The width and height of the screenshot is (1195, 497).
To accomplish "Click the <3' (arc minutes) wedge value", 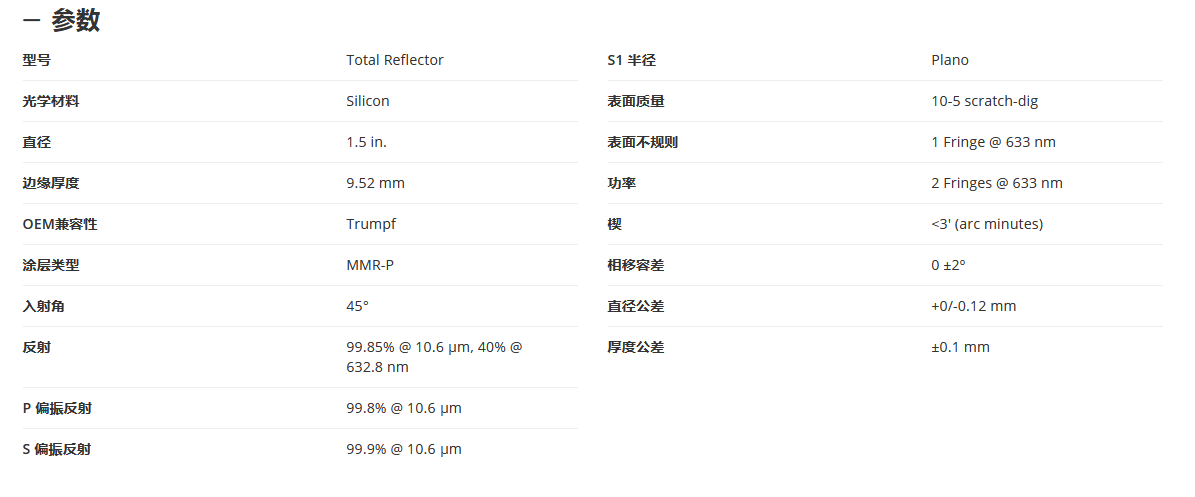I will pos(987,225).
